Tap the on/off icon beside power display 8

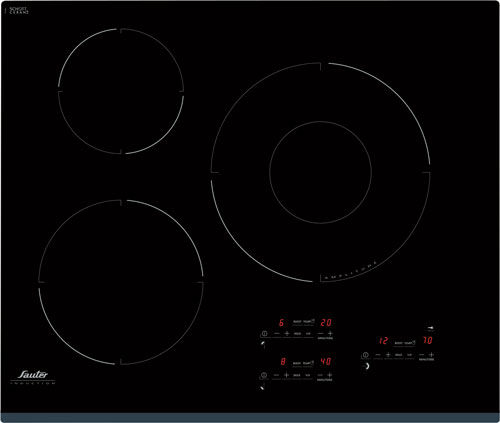[264, 375]
